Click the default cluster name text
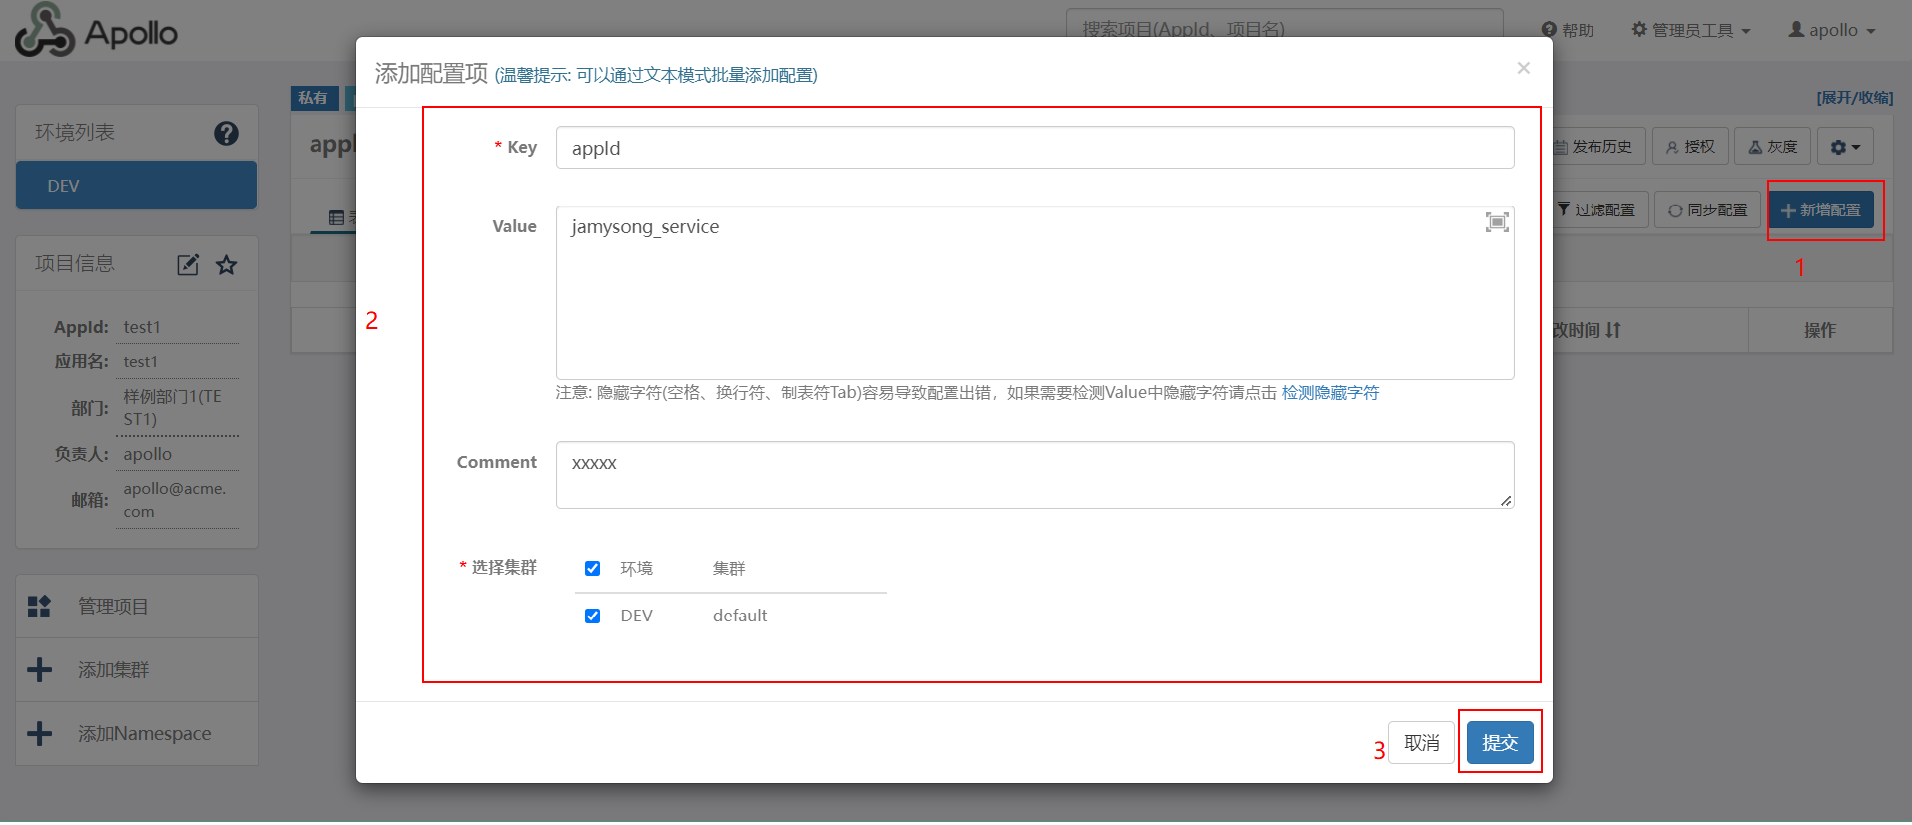Image resolution: width=1912 pixels, height=825 pixels. tap(740, 615)
